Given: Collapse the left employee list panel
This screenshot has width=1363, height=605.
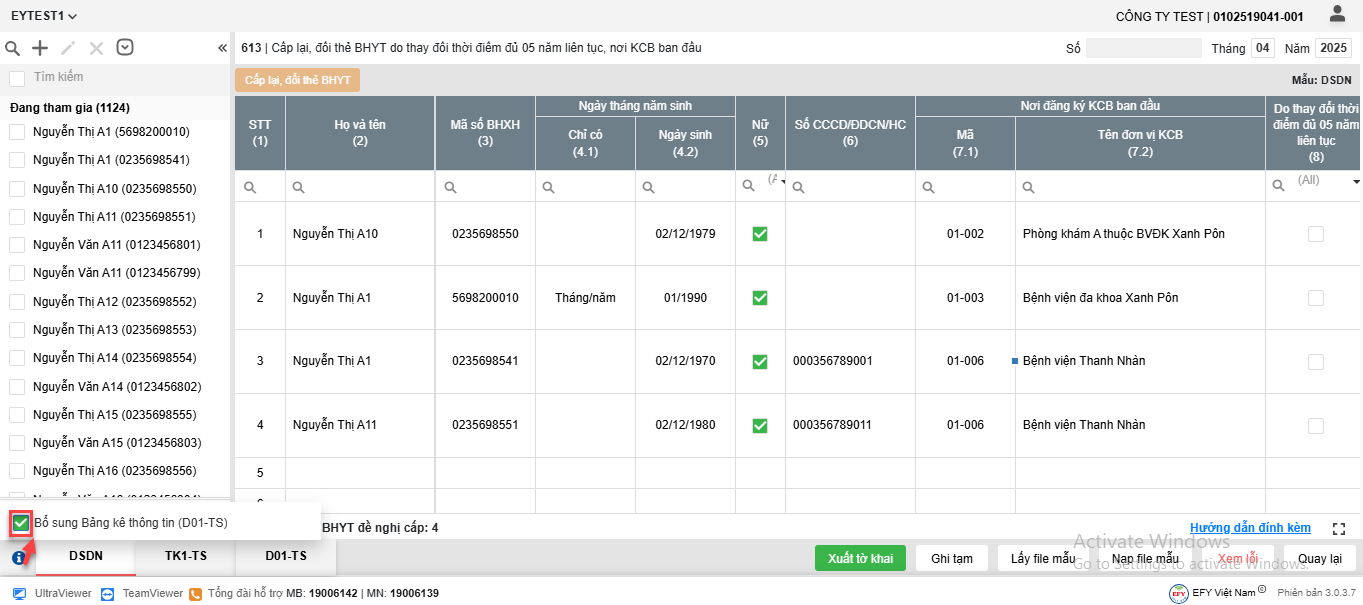Looking at the screenshot, I should click(x=222, y=48).
